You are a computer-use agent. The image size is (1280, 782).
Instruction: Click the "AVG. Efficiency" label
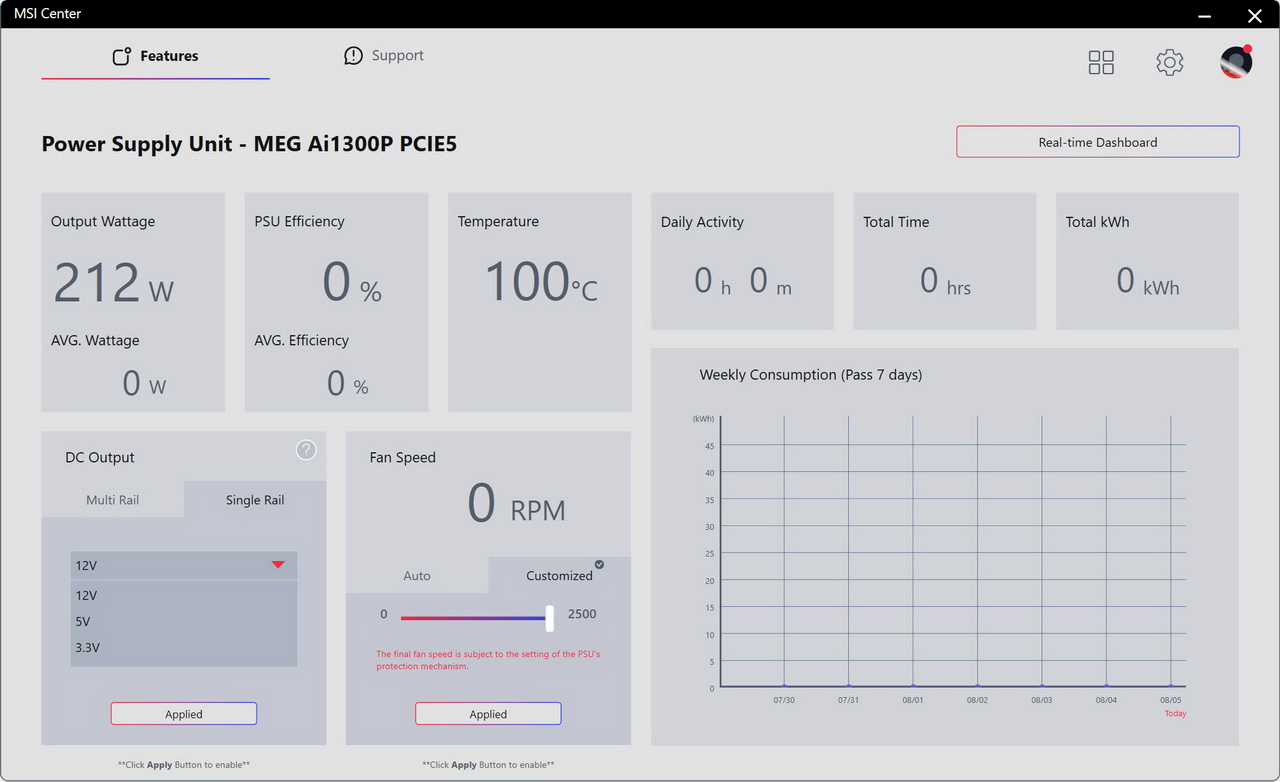[301, 340]
